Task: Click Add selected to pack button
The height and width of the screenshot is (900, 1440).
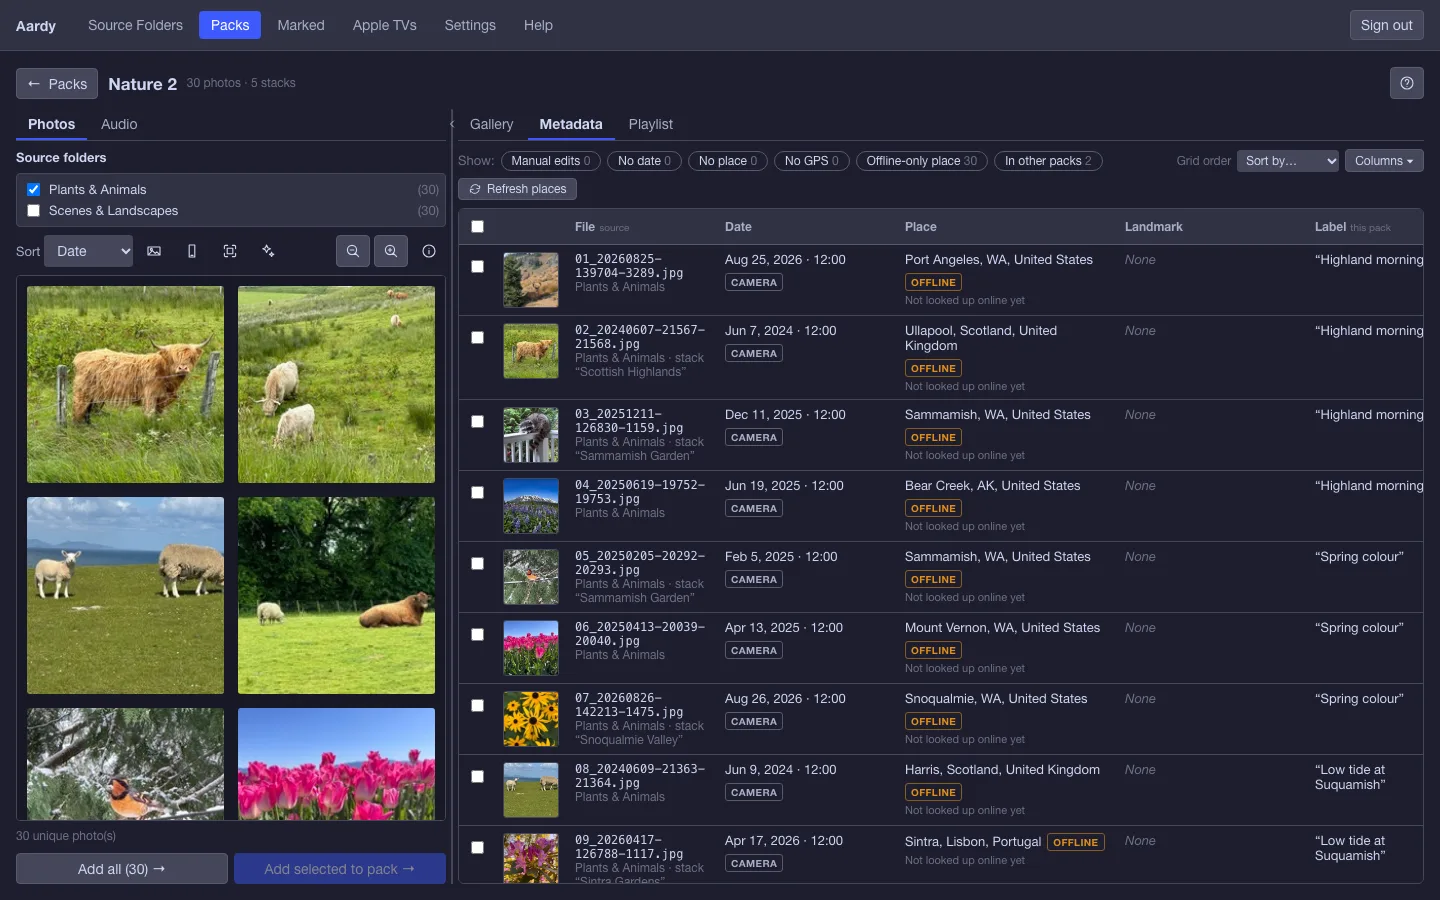Action: (x=340, y=869)
